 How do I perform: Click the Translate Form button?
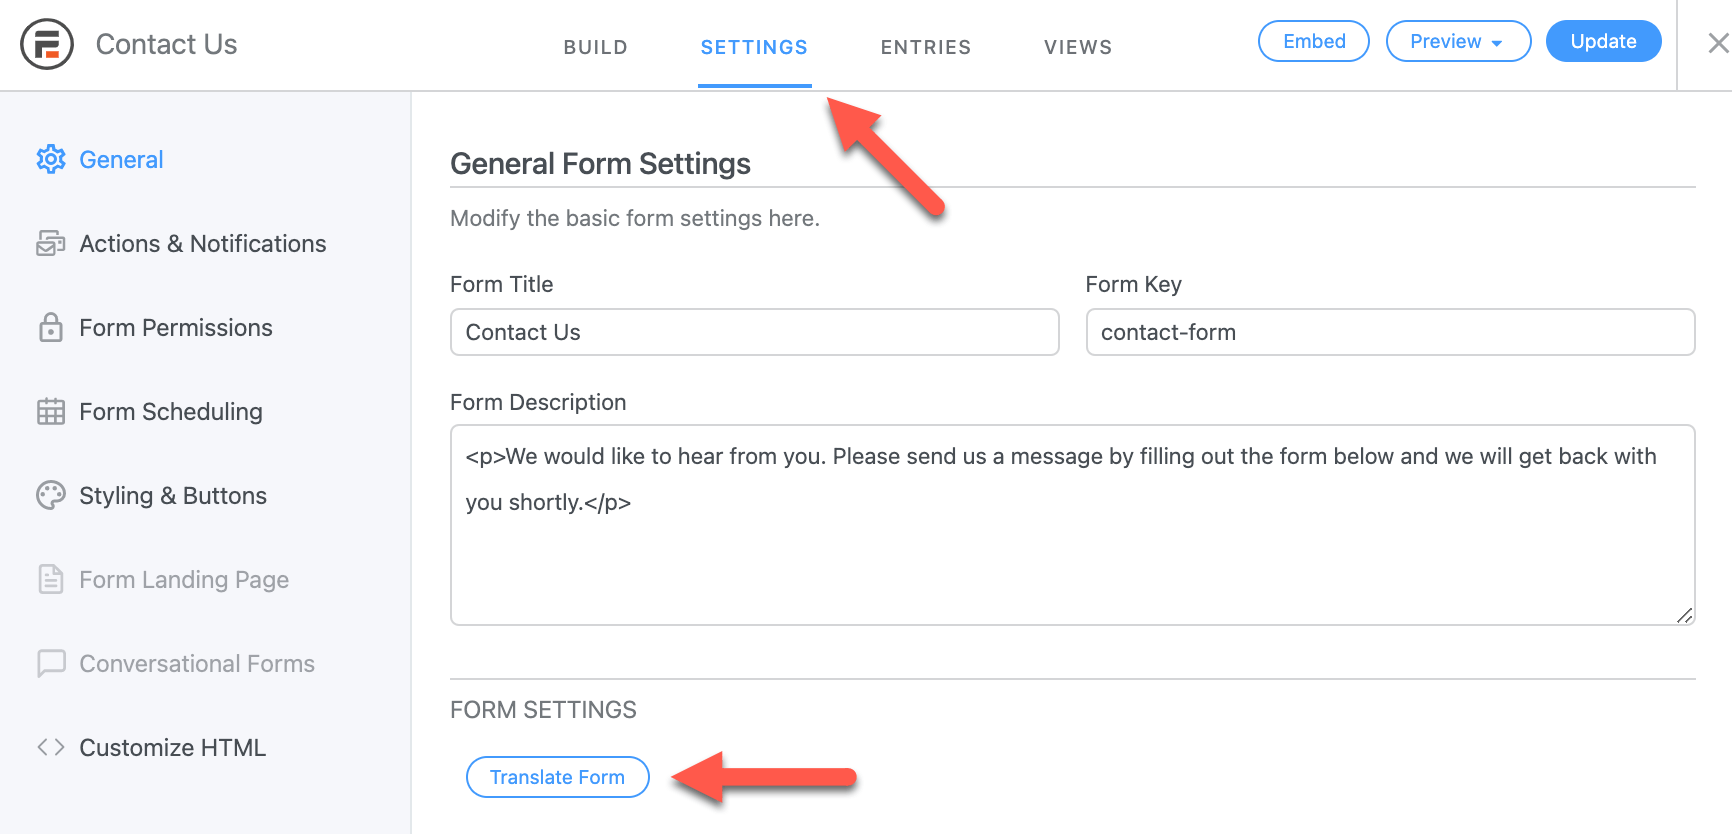pos(557,777)
